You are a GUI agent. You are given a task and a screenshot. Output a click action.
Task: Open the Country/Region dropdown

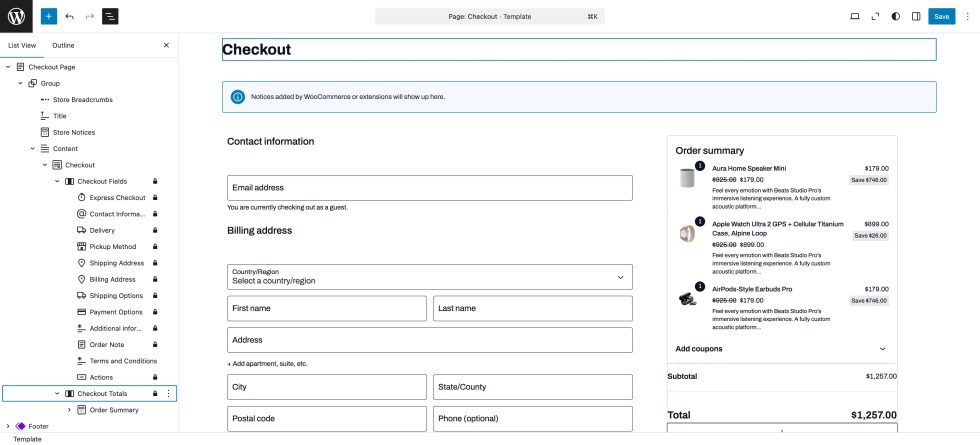(x=429, y=277)
